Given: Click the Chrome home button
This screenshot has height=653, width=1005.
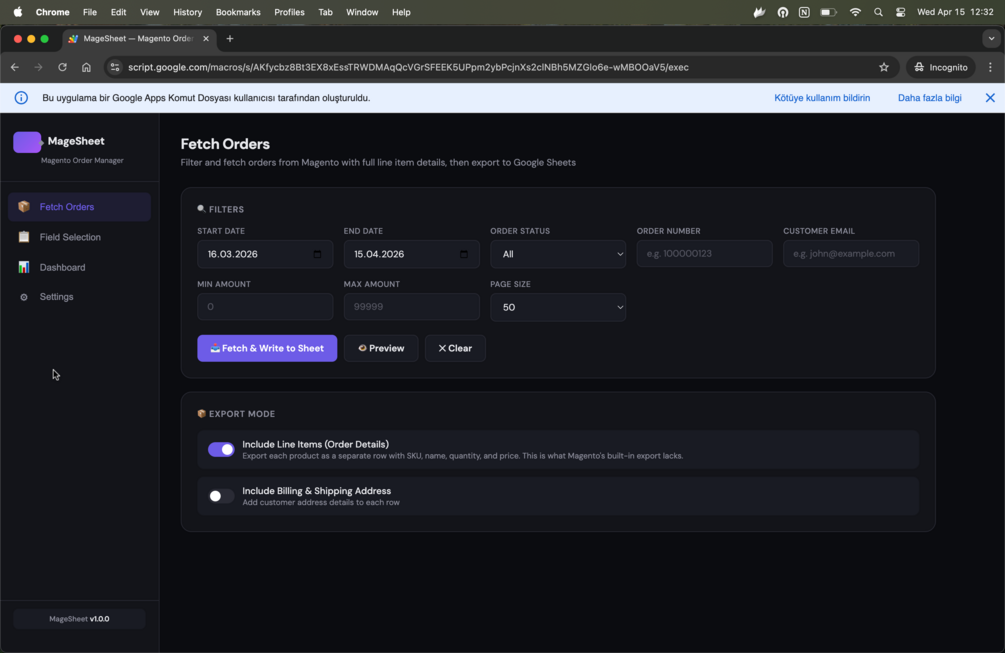Looking at the screenshot, I should (86, 67).
